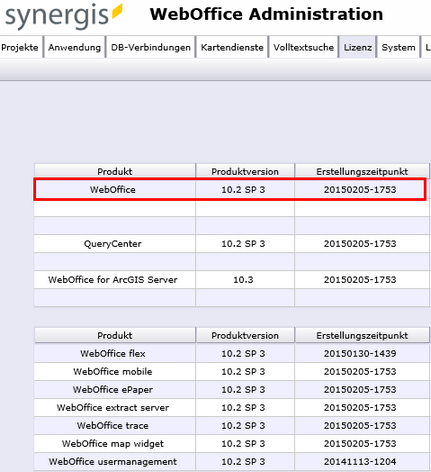This screenshot has height=472, width=431.
Task: Click the extract server version cell
Action: [x=245, y=407]
